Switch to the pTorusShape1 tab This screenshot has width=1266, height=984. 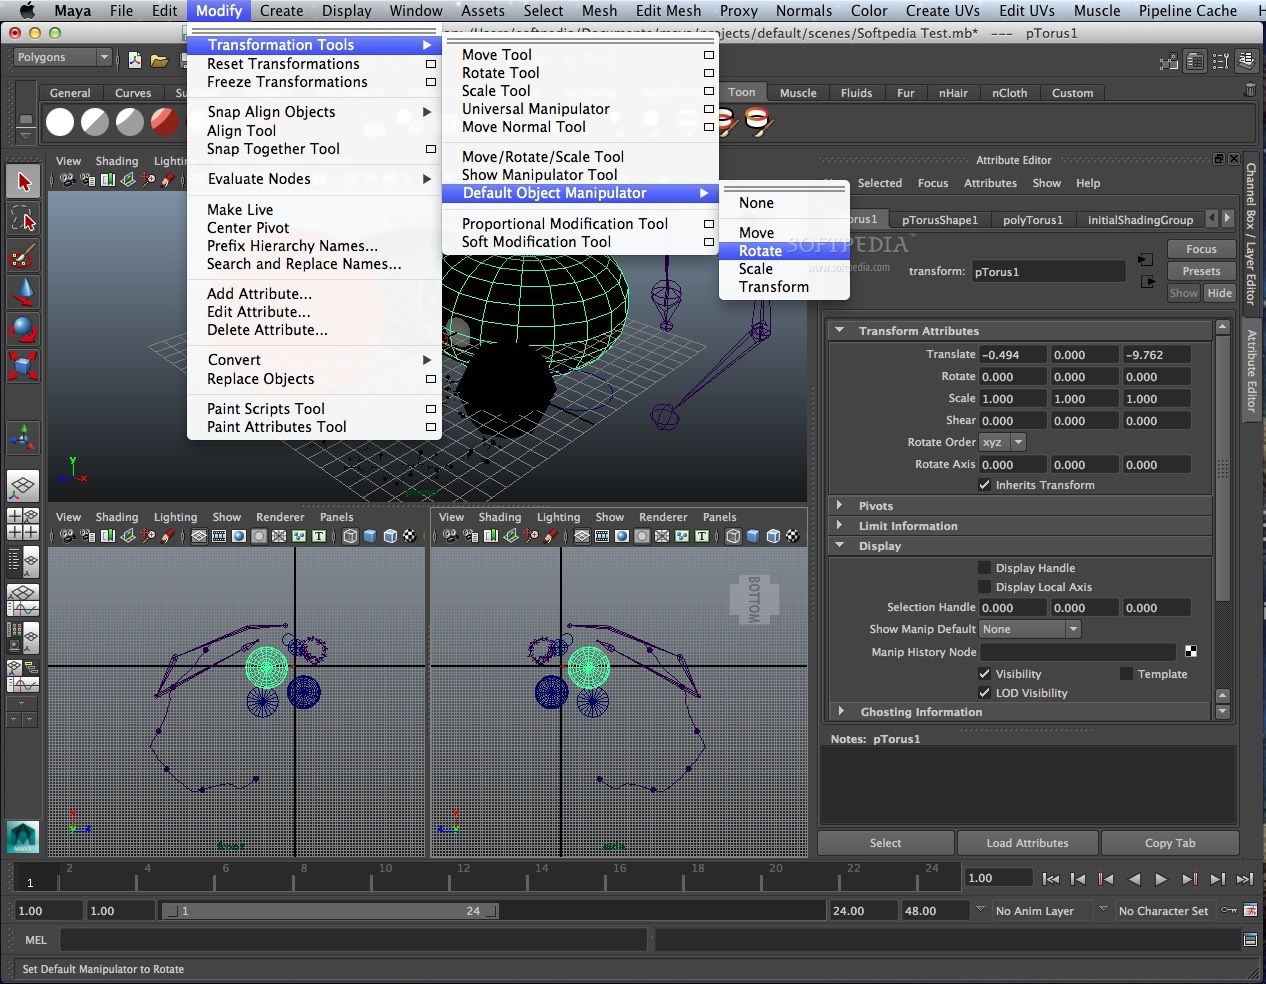click(x=940, y=219)
